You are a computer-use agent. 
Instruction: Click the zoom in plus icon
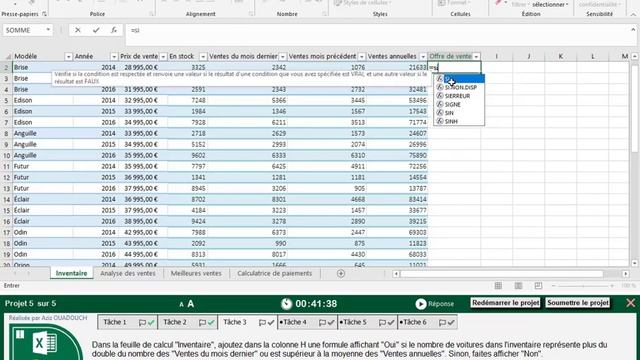[x=612, y=286]
